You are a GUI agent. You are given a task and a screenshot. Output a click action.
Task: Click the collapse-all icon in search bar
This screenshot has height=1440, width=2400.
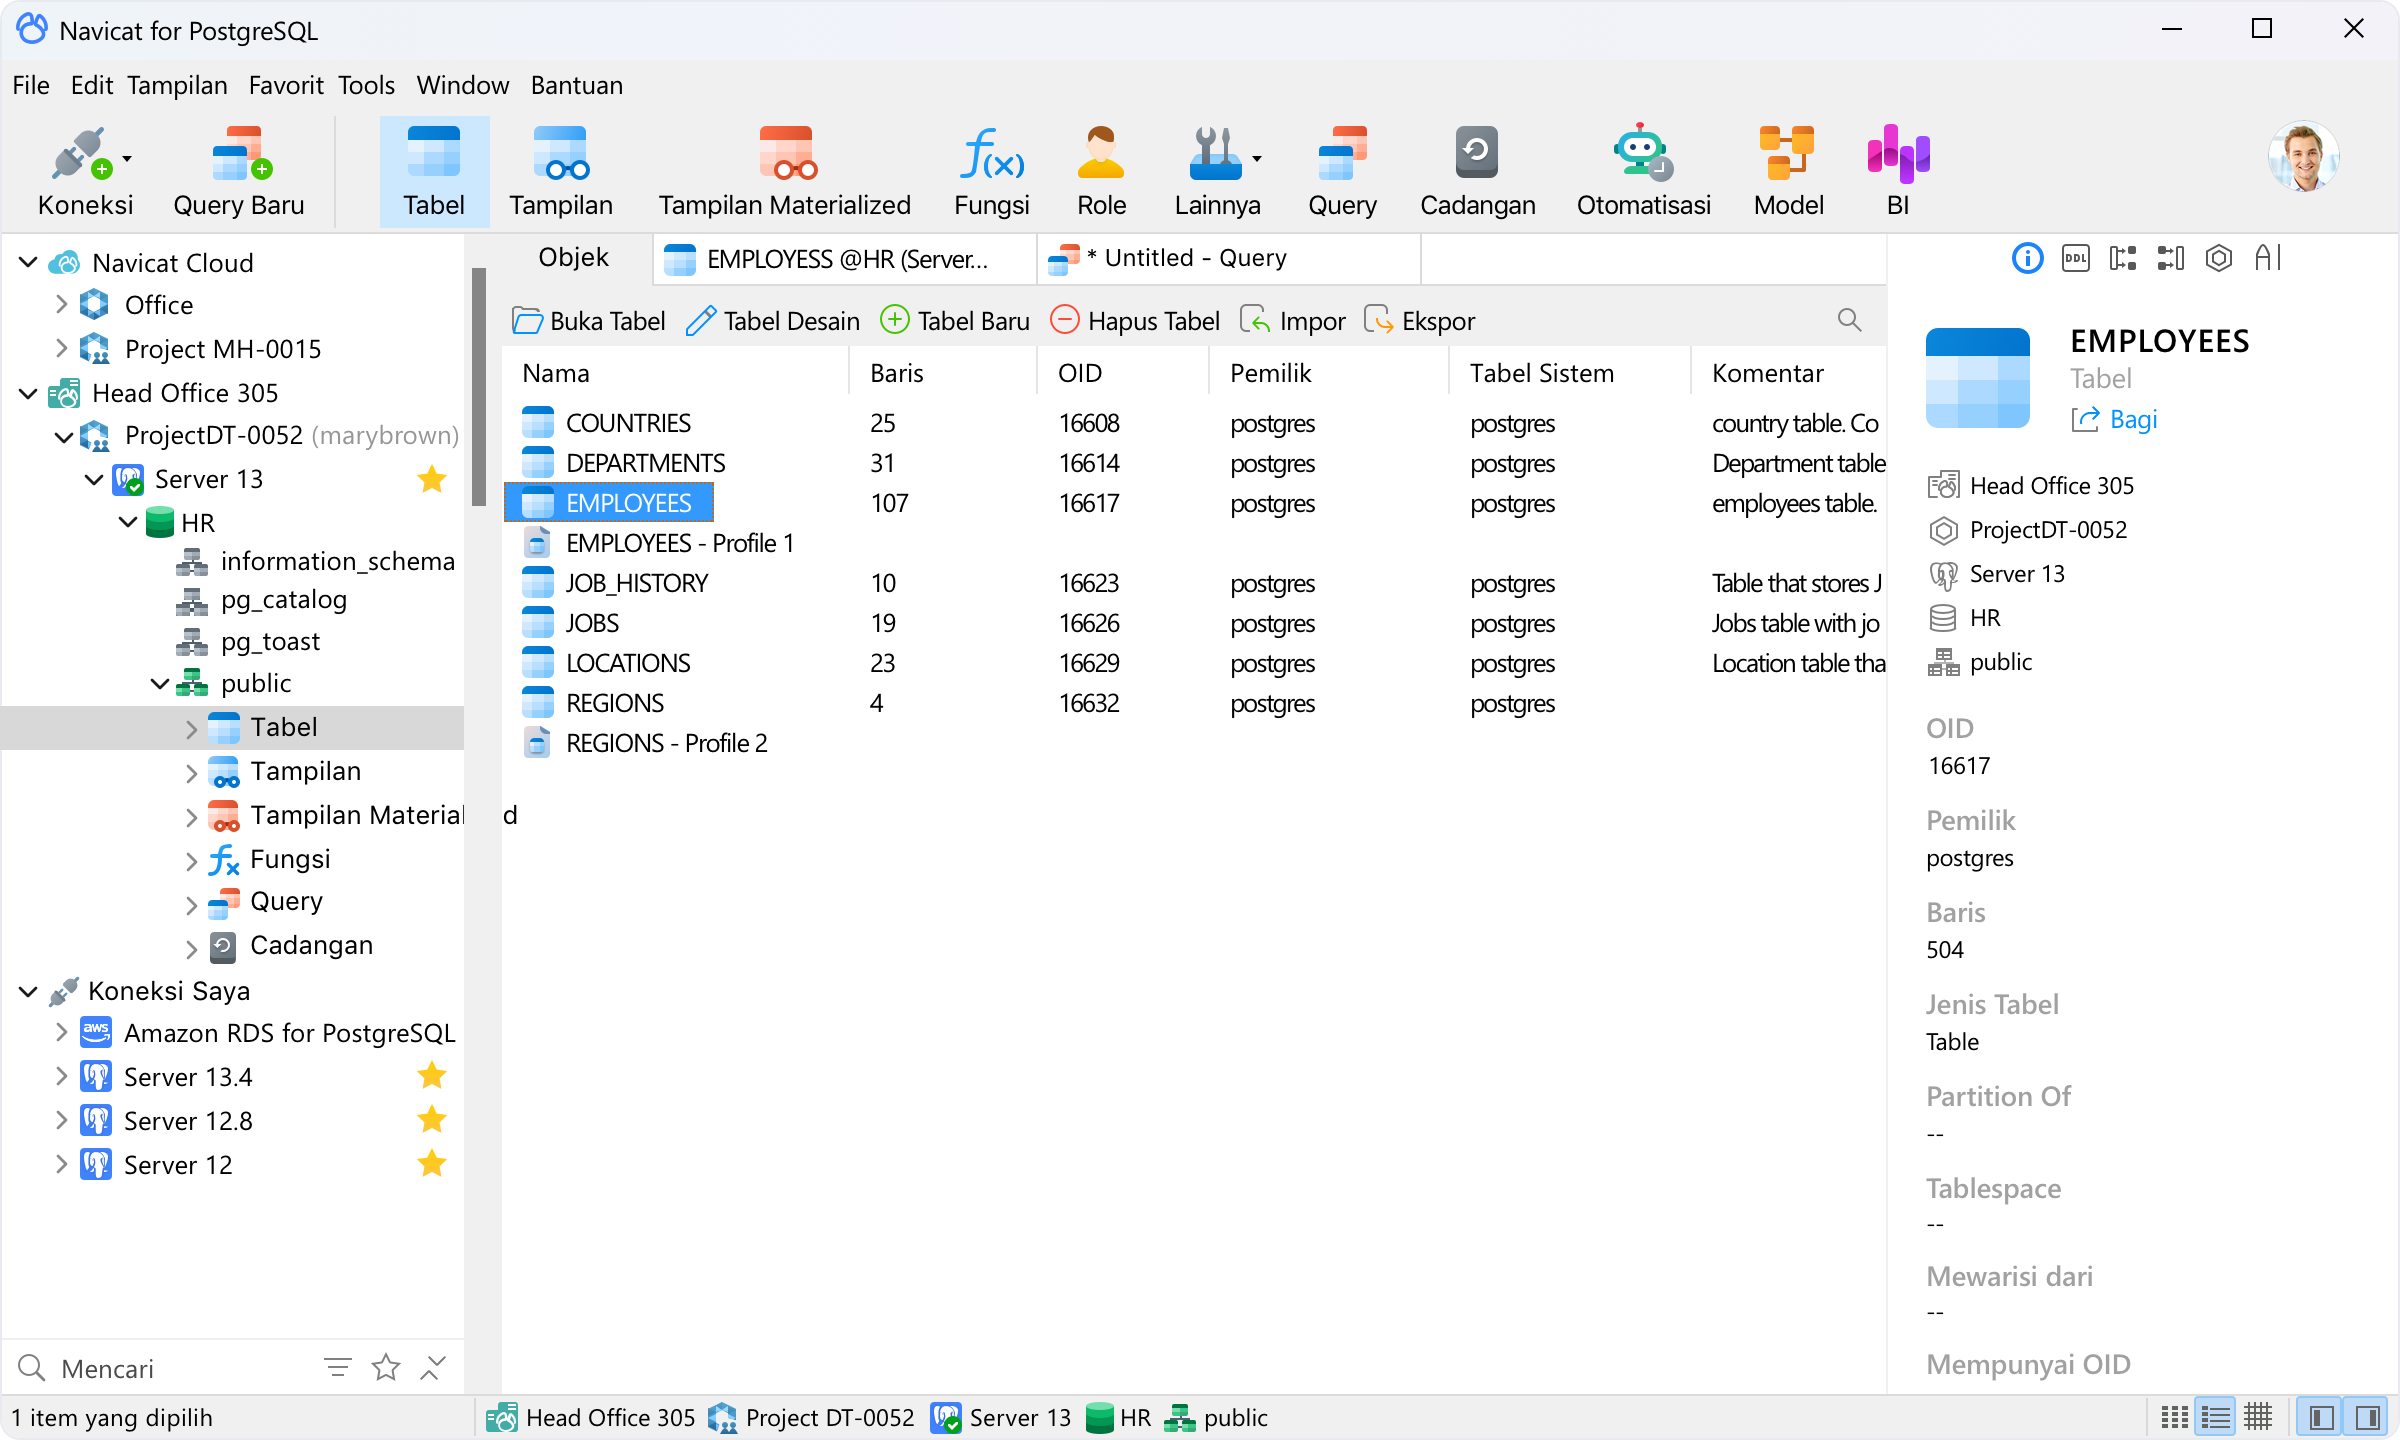[432, 1367]
